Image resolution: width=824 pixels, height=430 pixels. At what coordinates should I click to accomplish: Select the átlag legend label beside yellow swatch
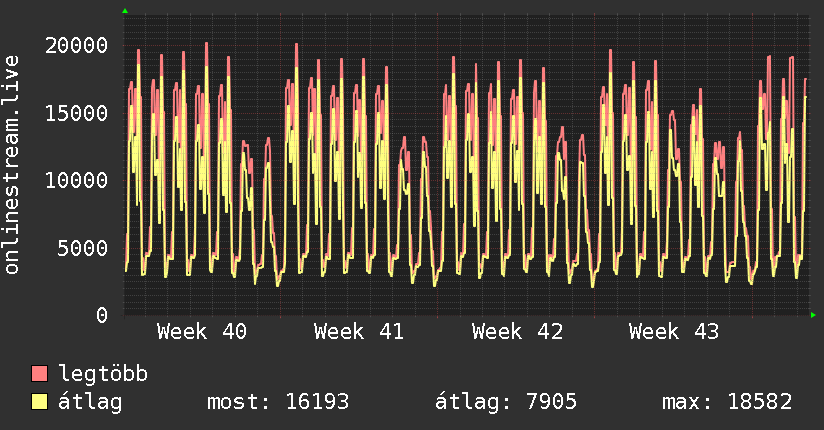click(90, 402)
